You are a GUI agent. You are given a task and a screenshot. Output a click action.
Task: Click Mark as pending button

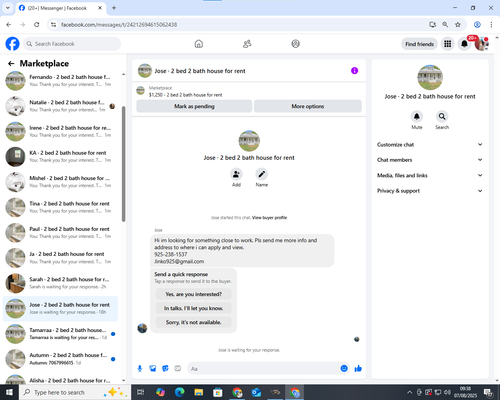click(194, 106)
